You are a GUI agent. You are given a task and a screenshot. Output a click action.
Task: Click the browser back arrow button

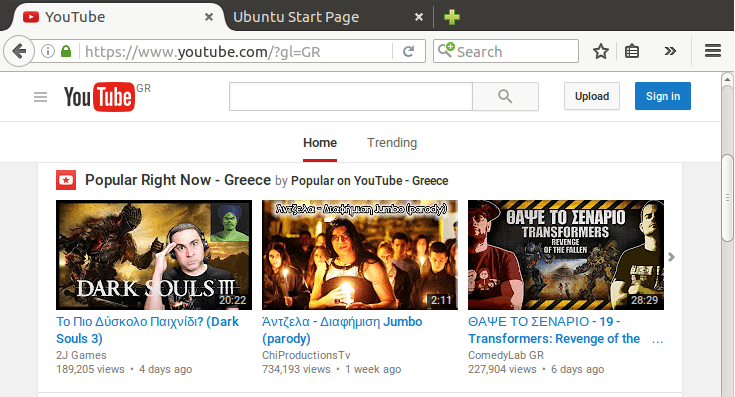click(19, 51)
